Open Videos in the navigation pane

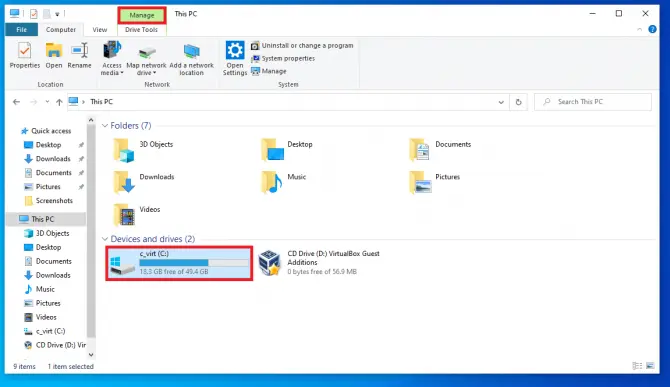pos(46,317)
